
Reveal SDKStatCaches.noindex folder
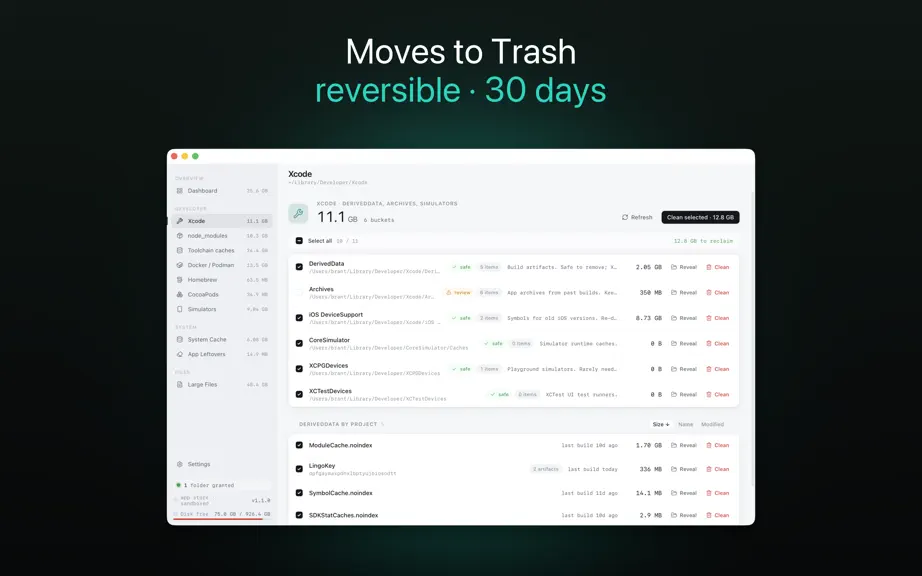coord(684,515)
